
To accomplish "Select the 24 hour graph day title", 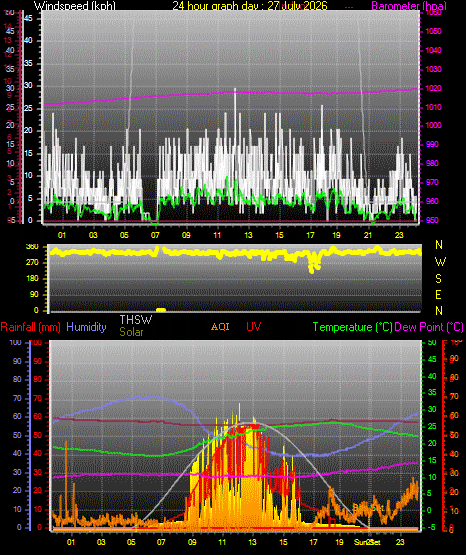I will pyautogui.click(x=250, y=6).
